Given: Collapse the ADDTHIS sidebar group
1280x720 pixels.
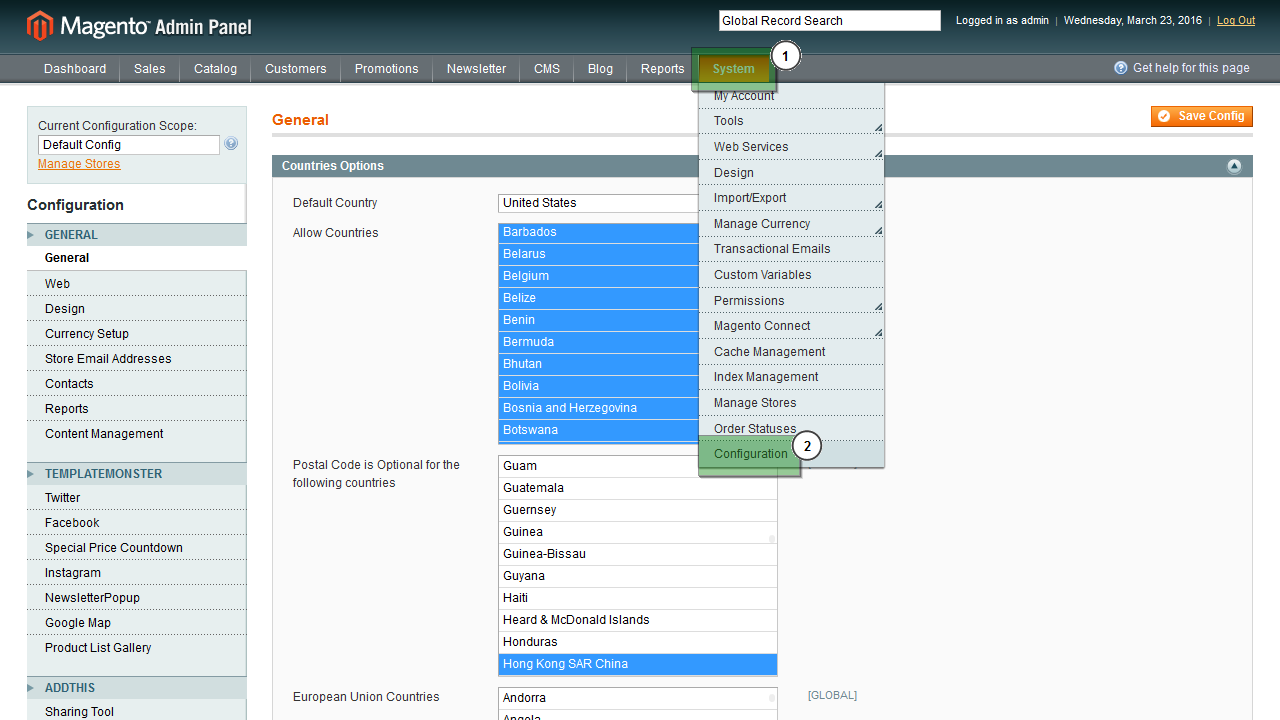Looking at the screenshot, I should pos(137,688).
